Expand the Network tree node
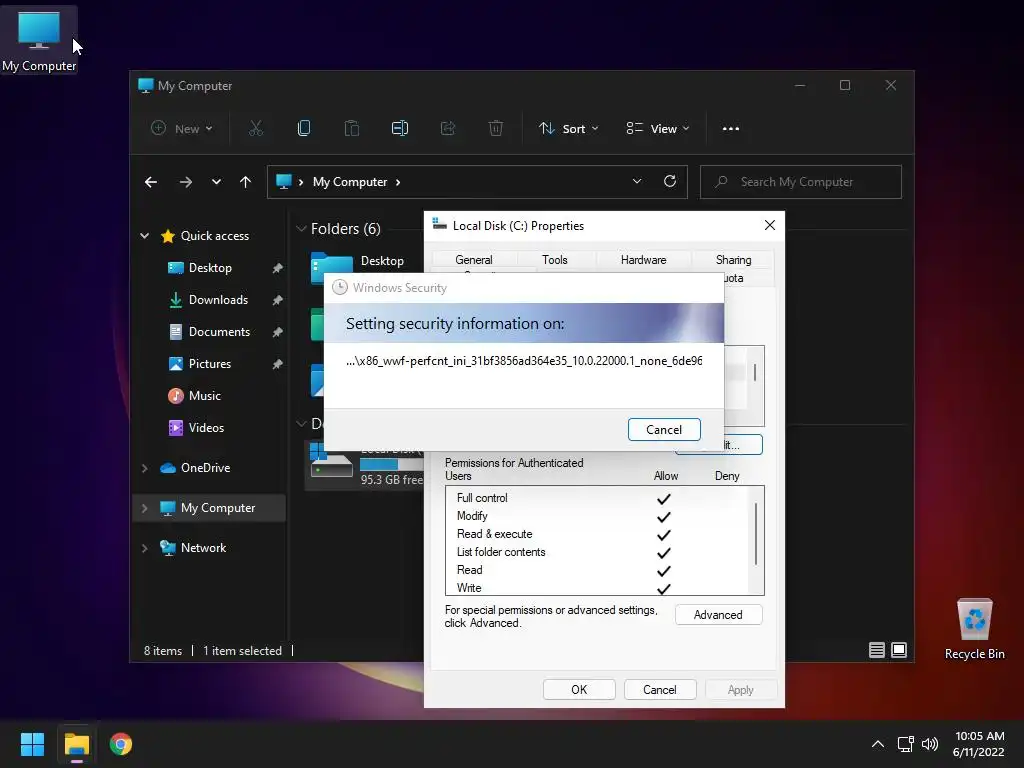This screenshot has width=1024, height=768. point(144,548)
